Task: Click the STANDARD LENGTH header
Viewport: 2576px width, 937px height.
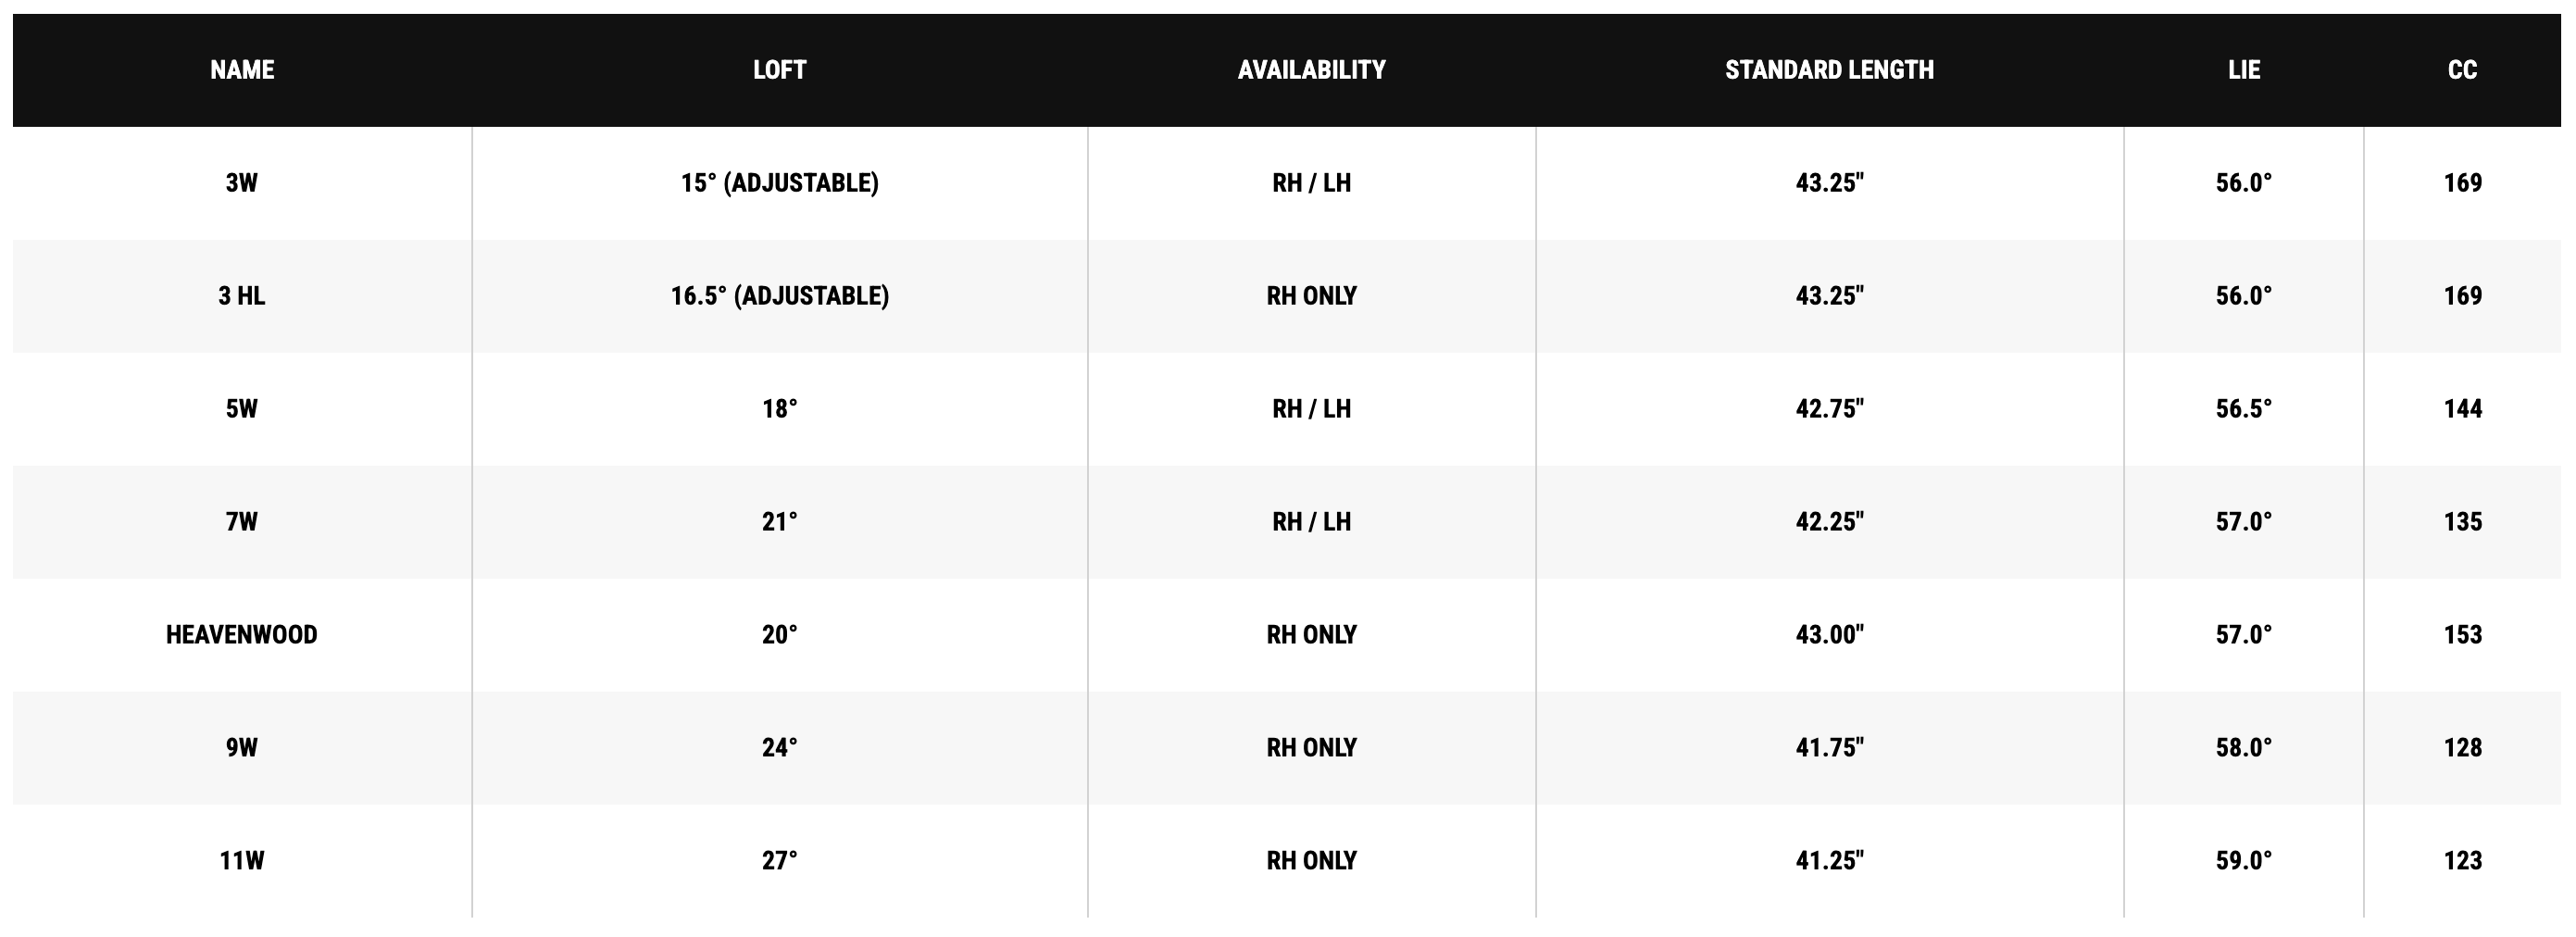Action: tap(1830, 70)
